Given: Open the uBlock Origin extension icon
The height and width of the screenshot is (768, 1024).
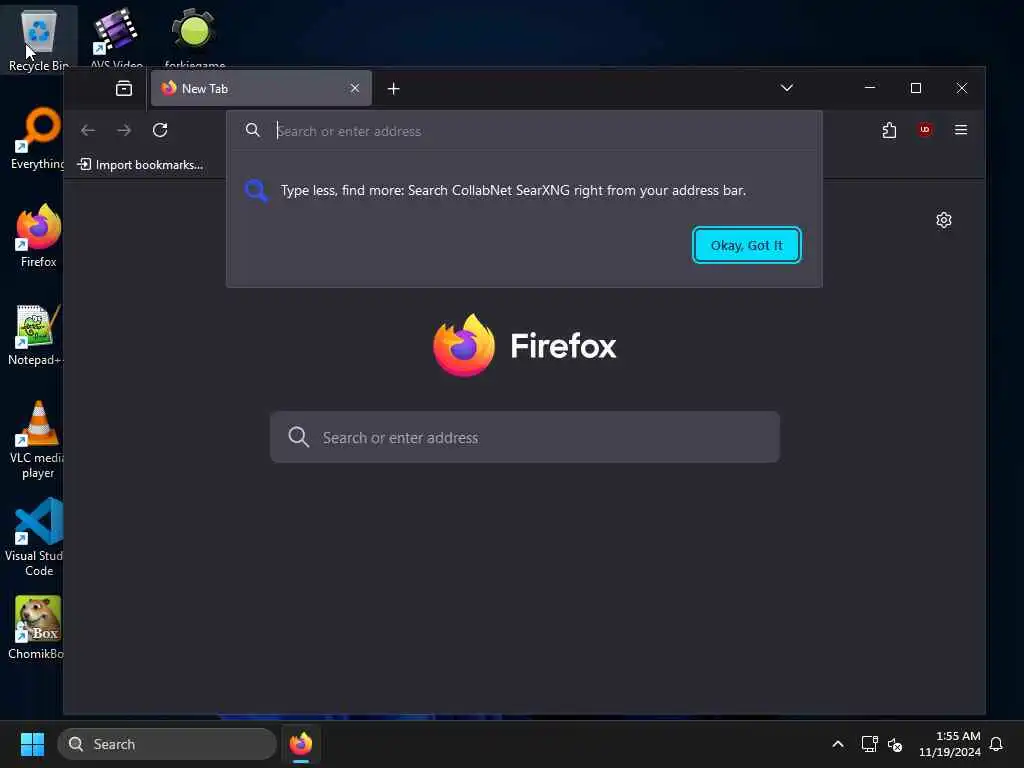Looking at the screenshot, I should 925,129.
